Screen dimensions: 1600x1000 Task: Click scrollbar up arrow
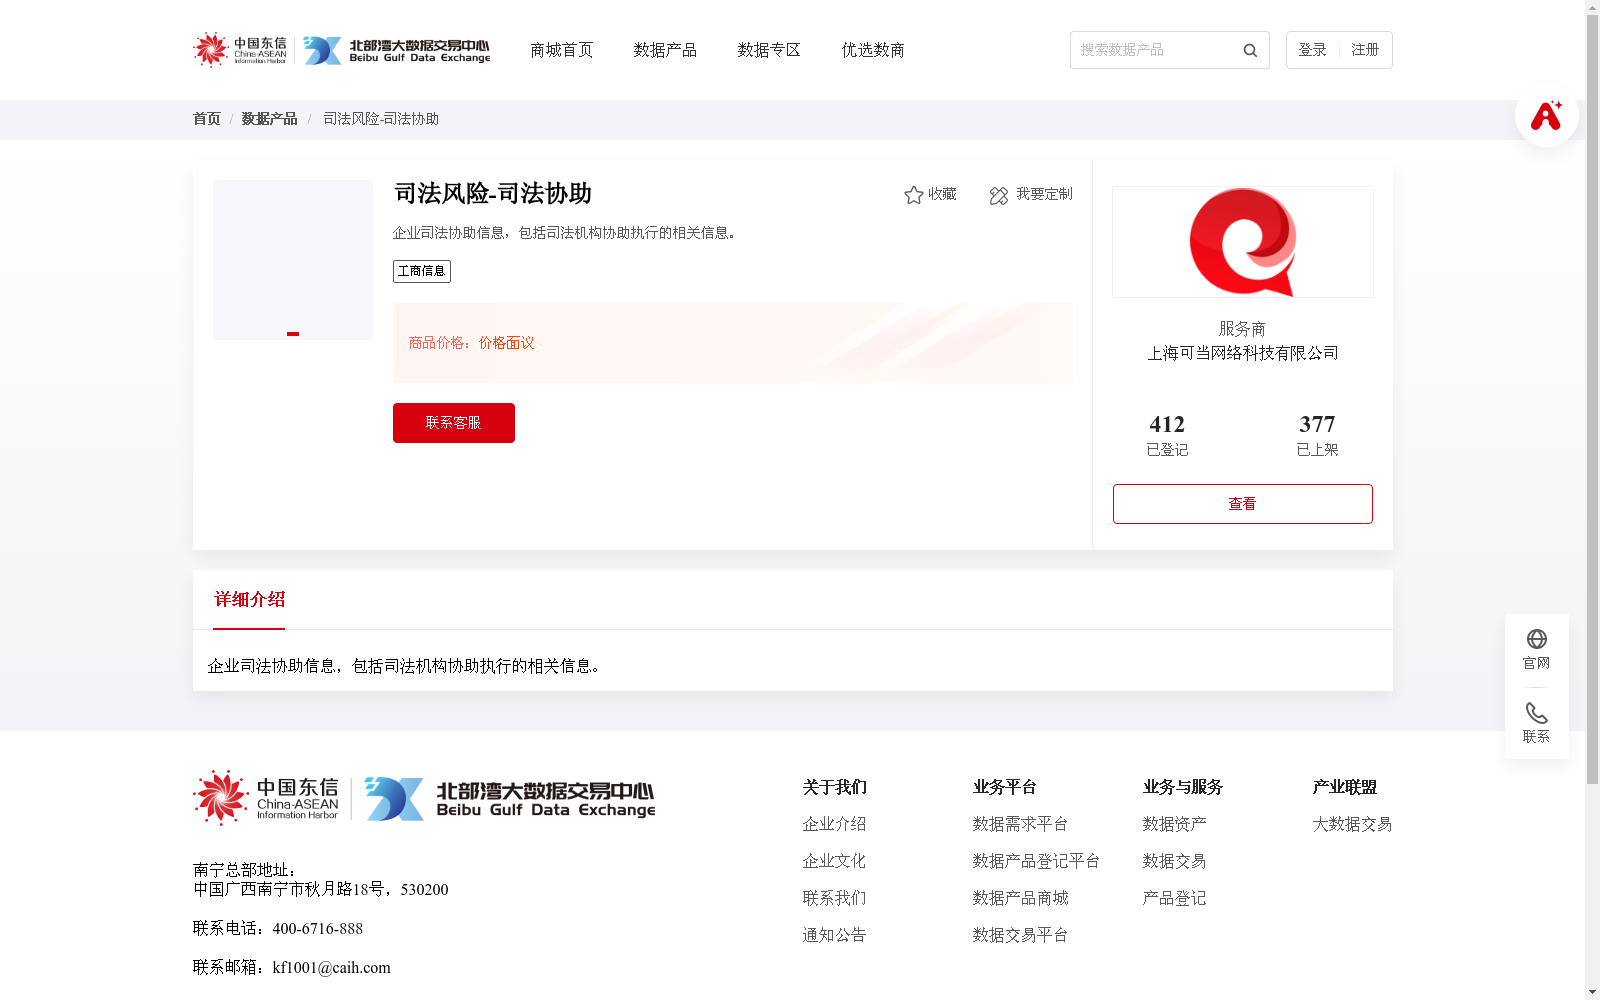[1592, 7]
